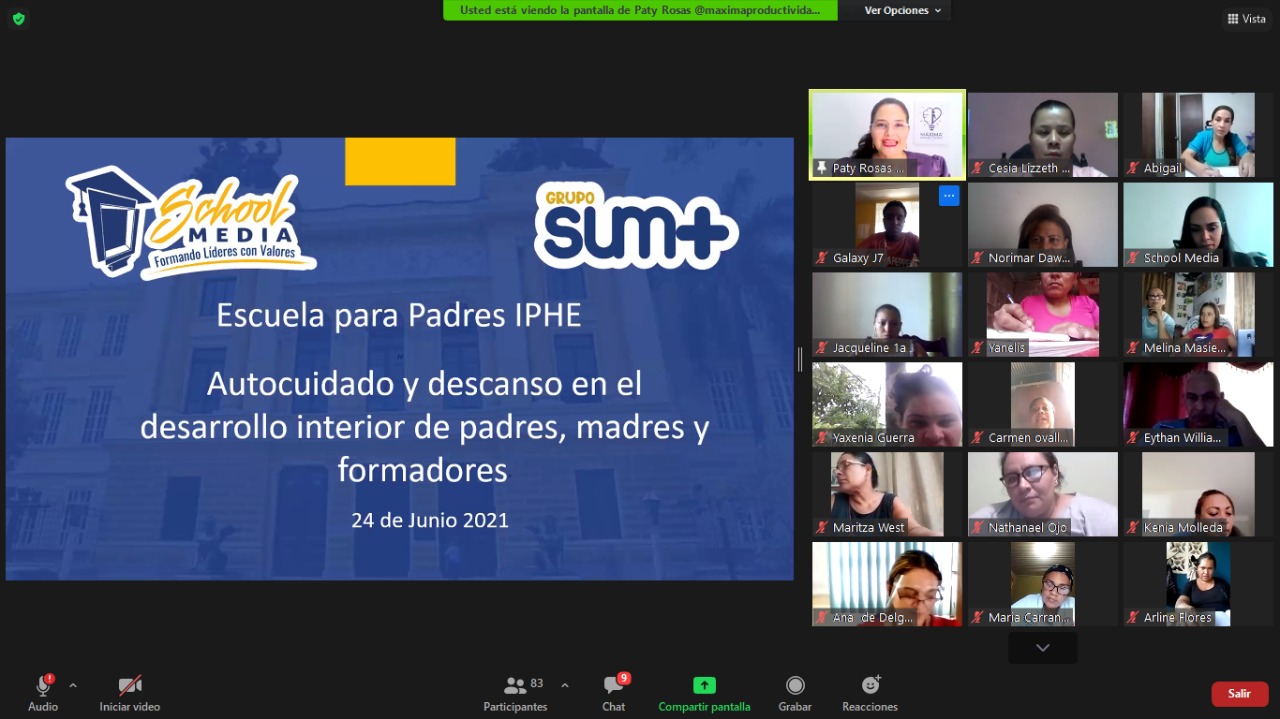Open Ver Opciones dropdown

(903, 10)
